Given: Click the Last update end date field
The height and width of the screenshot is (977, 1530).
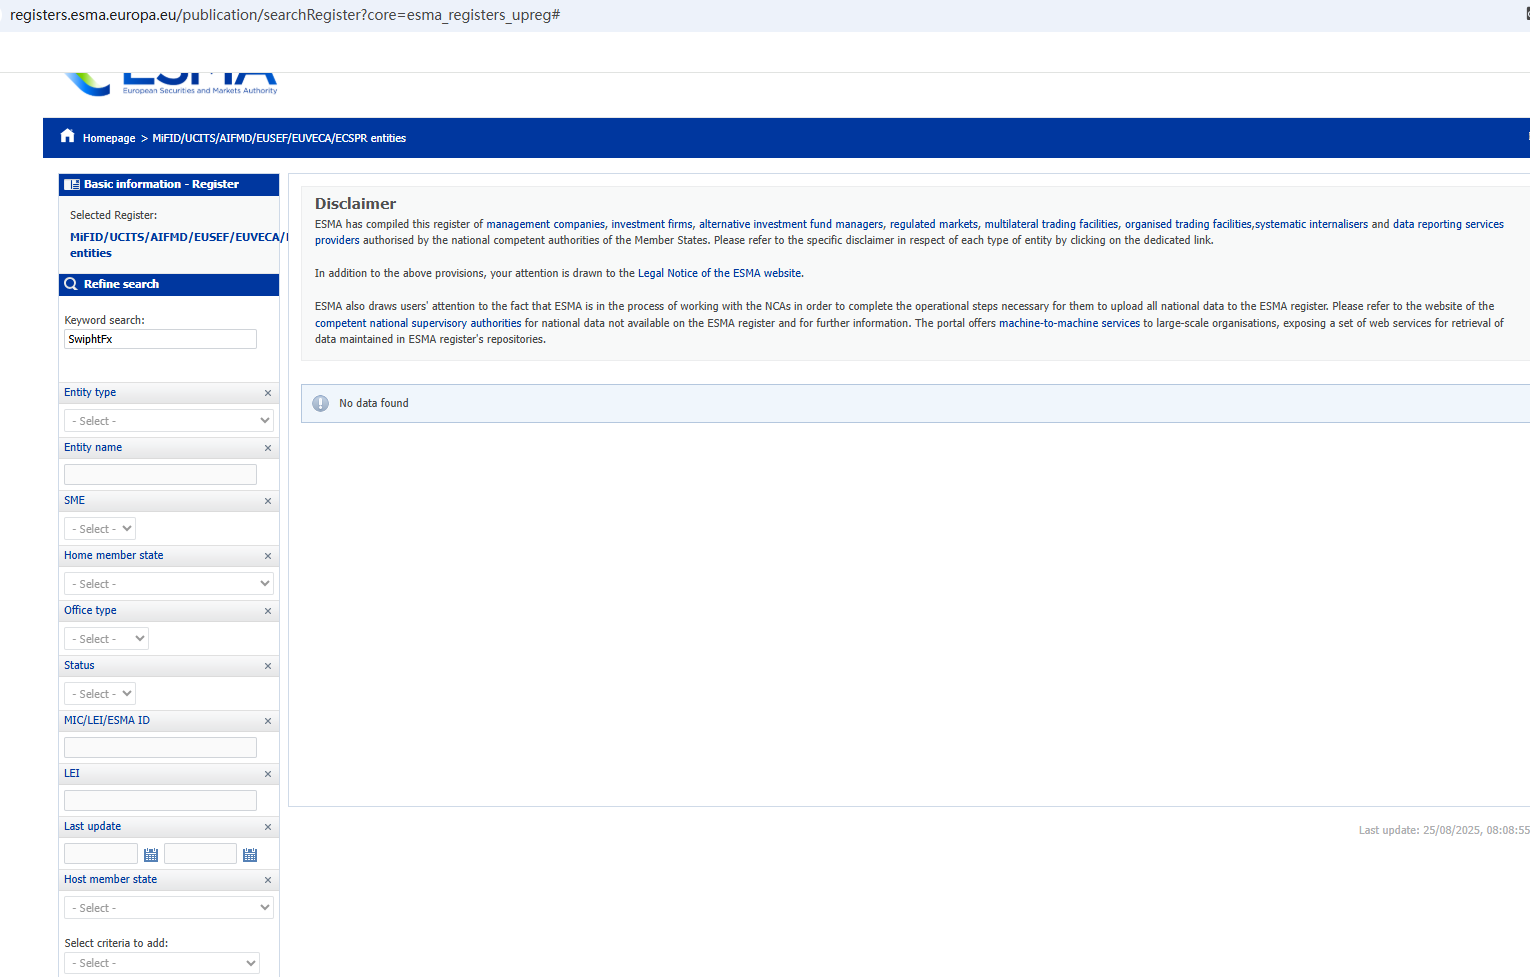Looking at the screenshot, I should (200, 854).
